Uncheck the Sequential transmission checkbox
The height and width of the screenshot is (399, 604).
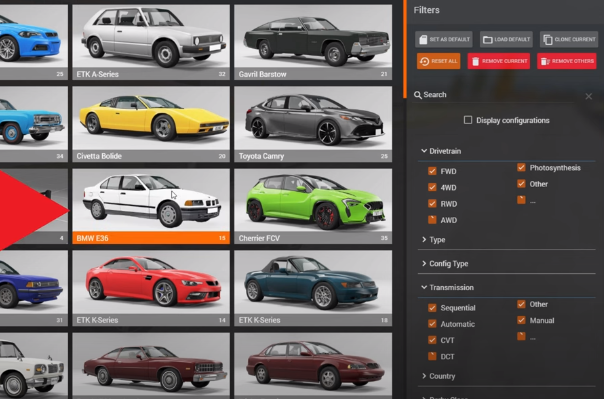pyautogui.click(x=432, y=308)
